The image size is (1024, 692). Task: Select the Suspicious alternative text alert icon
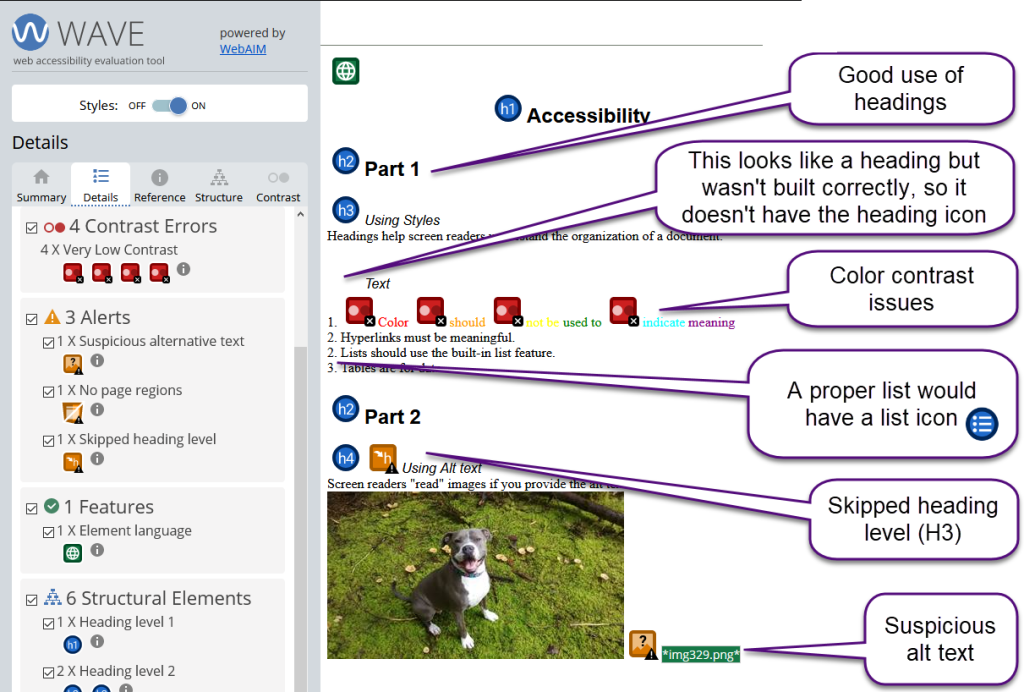pyautogui.click(x=71, y=363)
